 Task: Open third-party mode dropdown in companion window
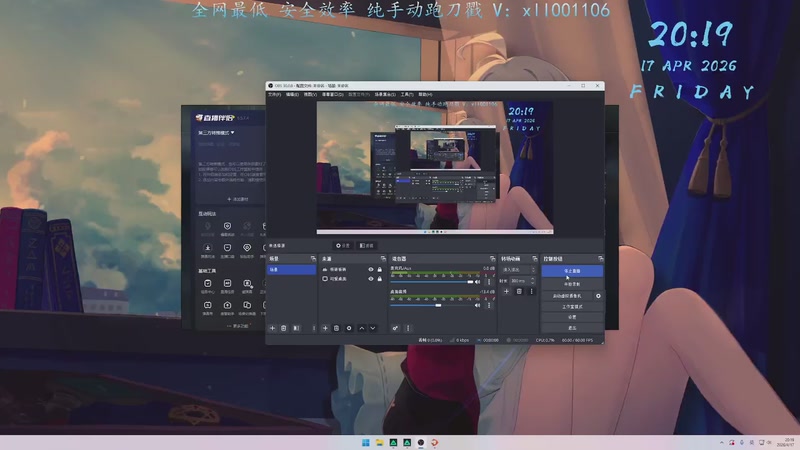(x=216, y=133)
